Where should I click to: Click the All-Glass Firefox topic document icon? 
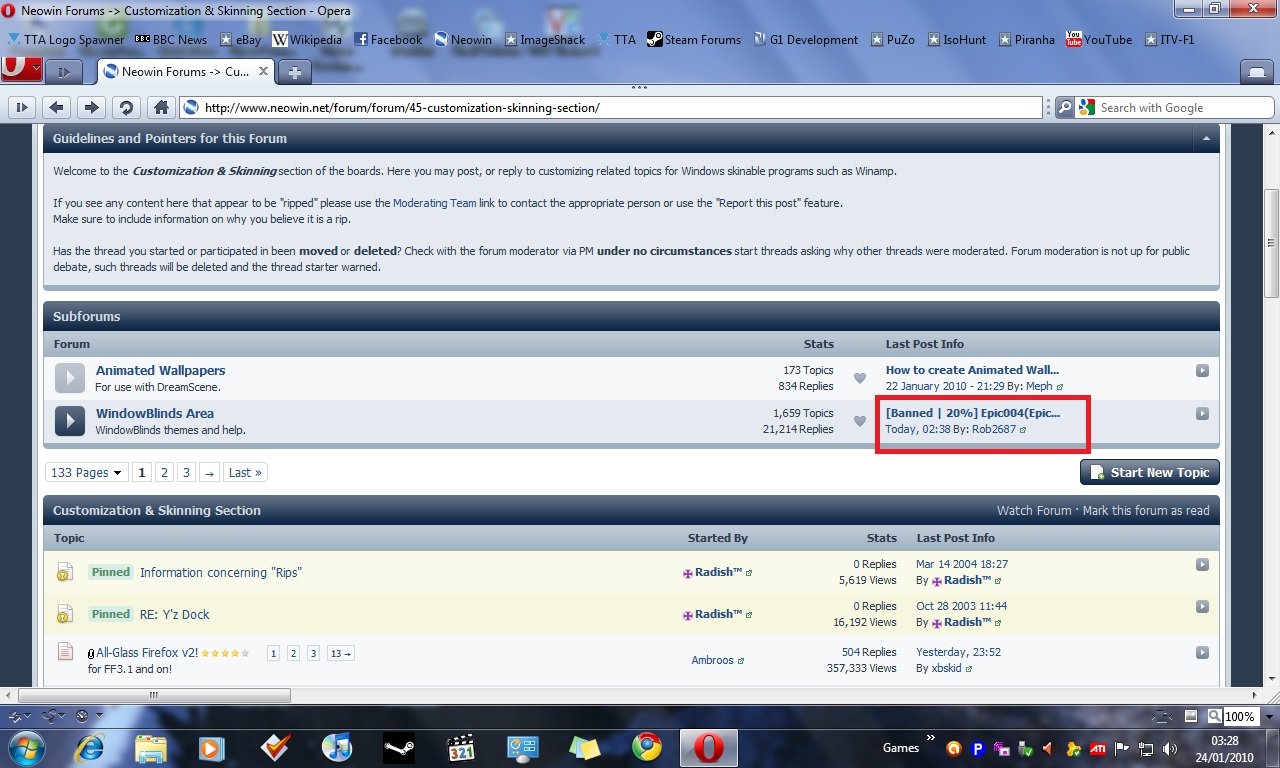tap(65, 652)
